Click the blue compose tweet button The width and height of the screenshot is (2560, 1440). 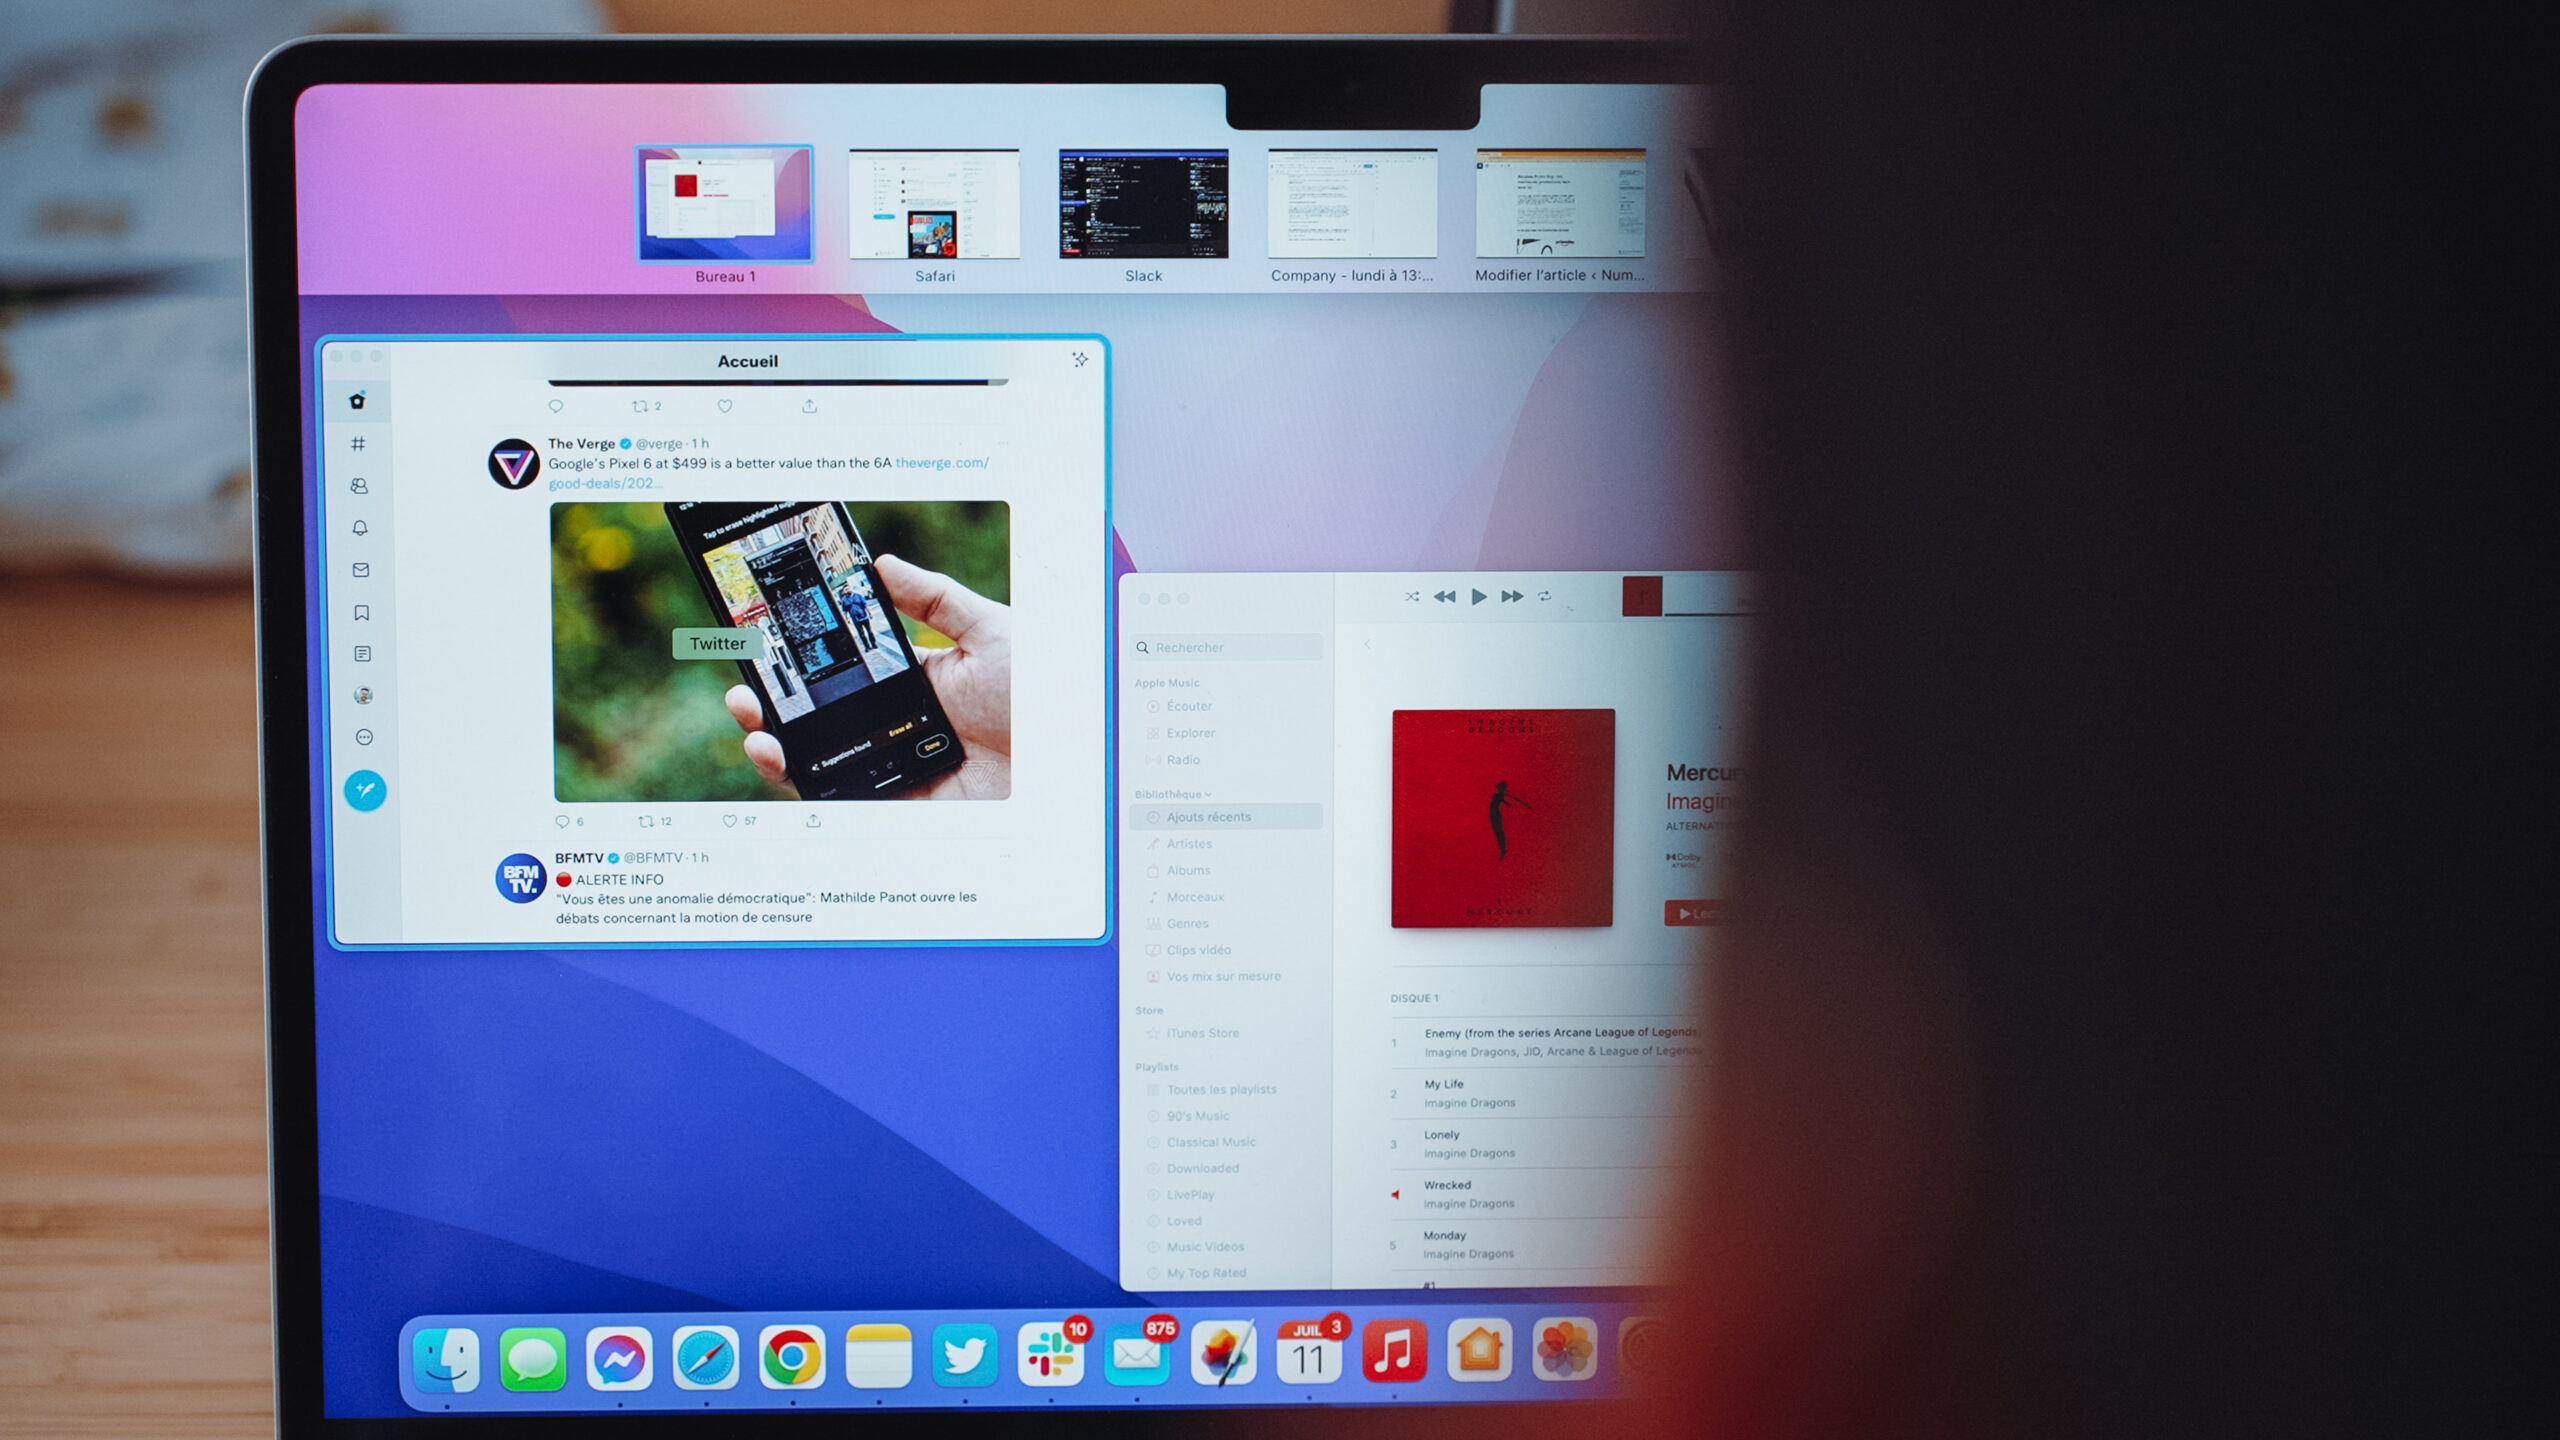point(365,790)
